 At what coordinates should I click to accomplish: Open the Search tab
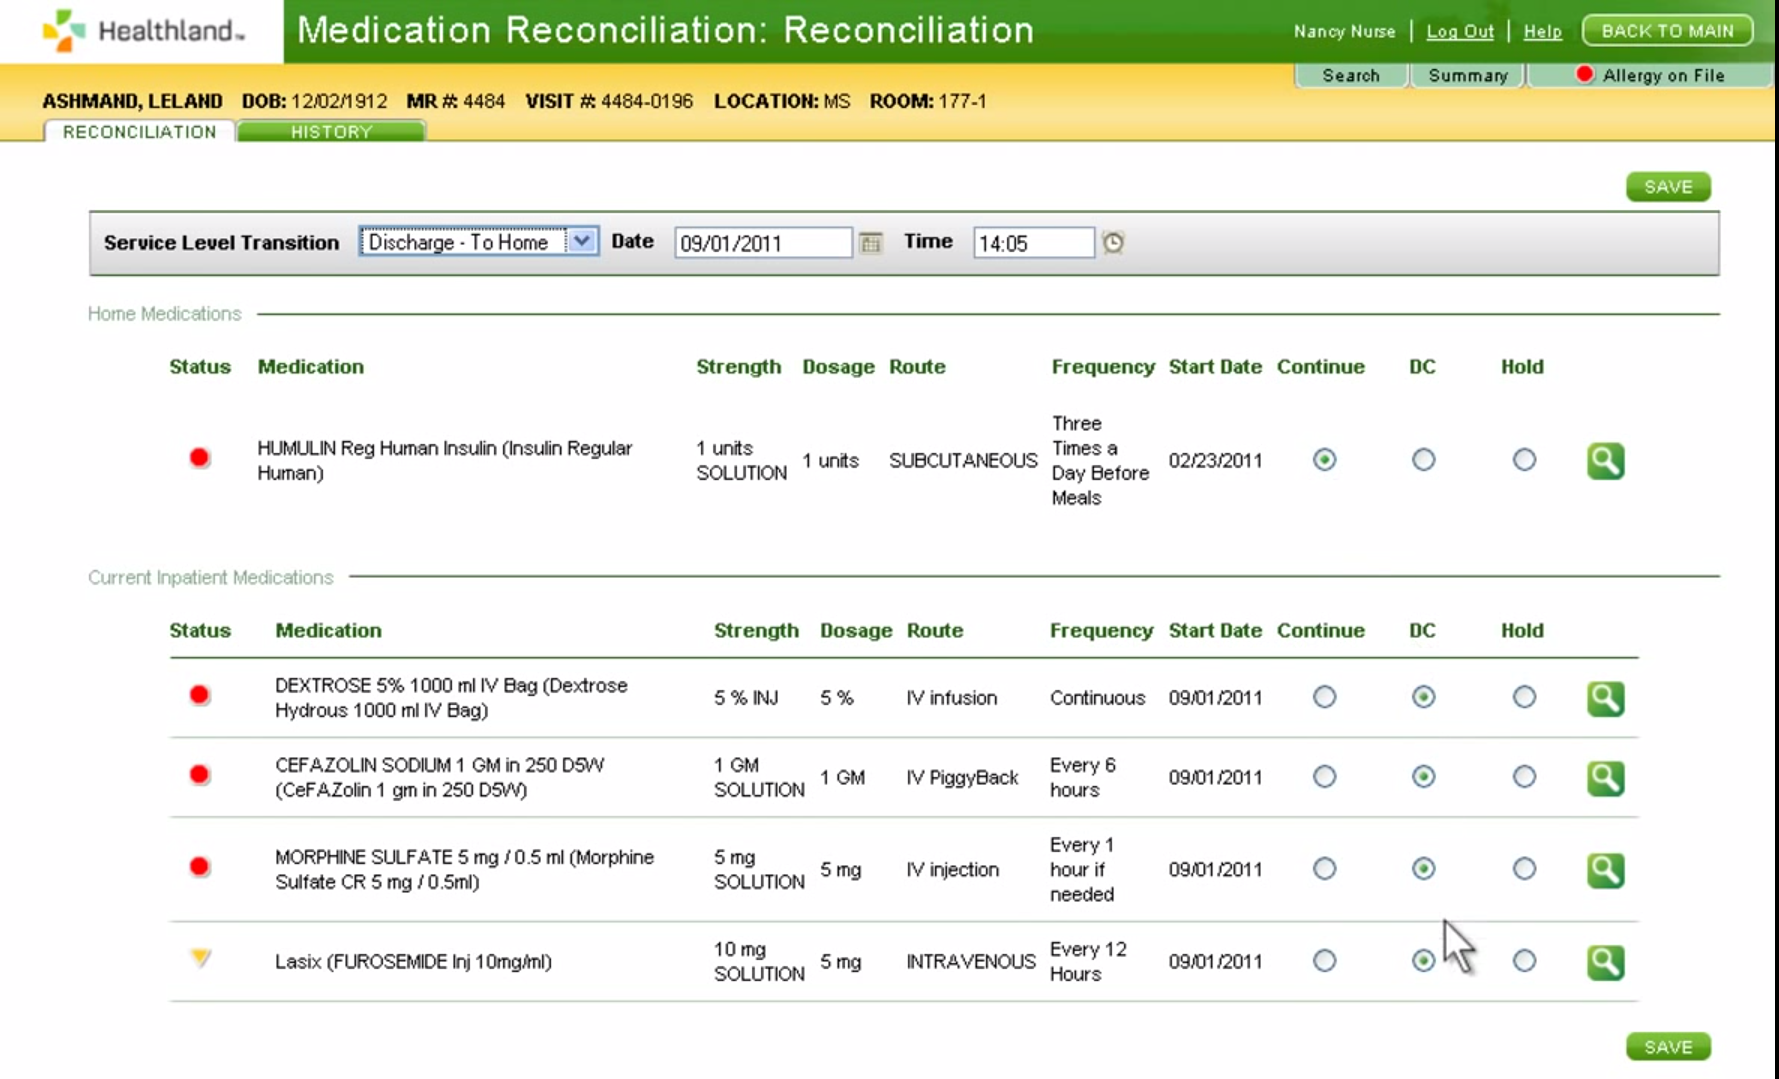pyautogui.click(x=1351, y=75)
